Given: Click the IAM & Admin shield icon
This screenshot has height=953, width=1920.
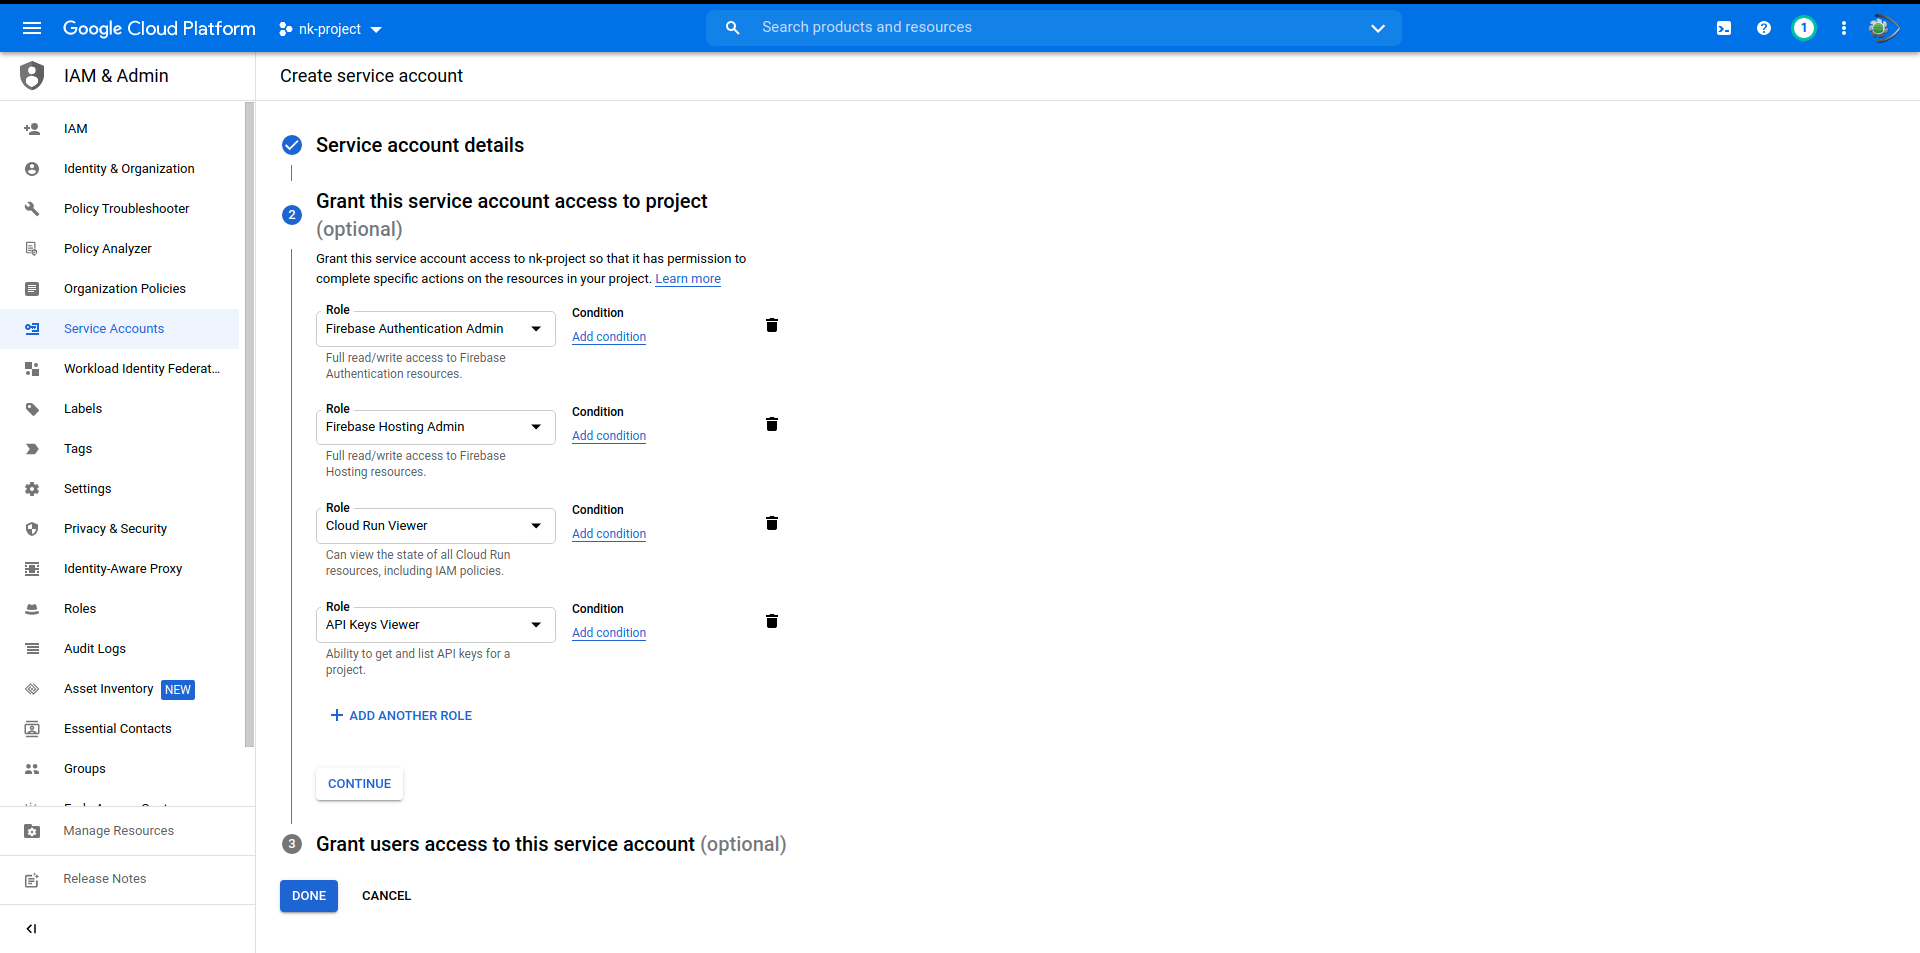Looking at the screenshot, I should coord(32,76).
